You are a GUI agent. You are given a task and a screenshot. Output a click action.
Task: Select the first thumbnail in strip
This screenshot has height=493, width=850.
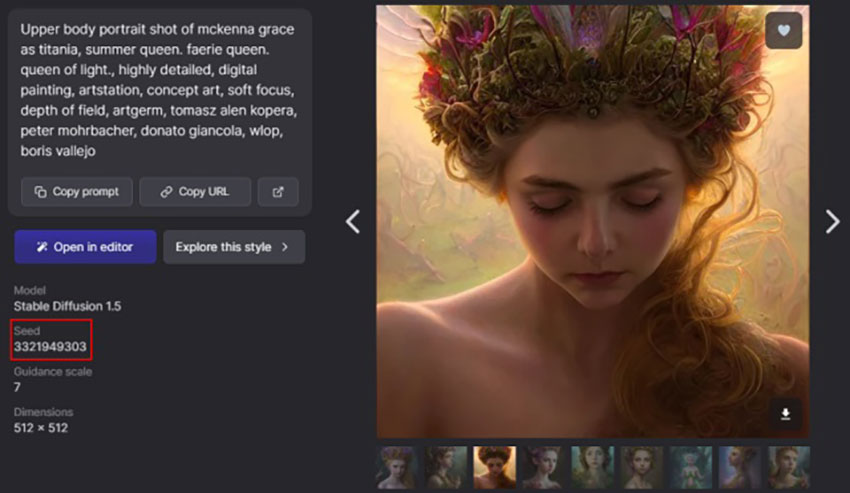tap(396, 467)
